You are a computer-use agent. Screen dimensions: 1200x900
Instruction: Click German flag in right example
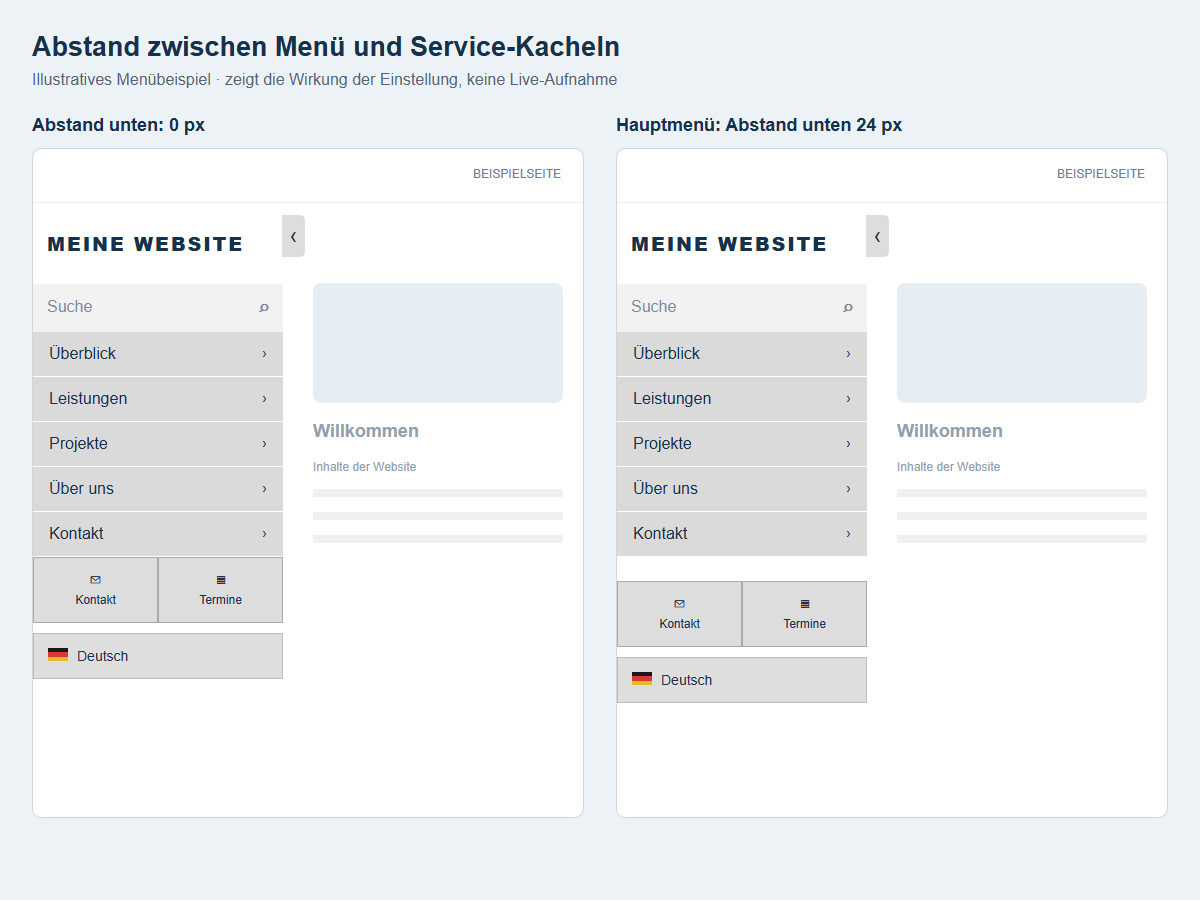click(x=642, y=679)
